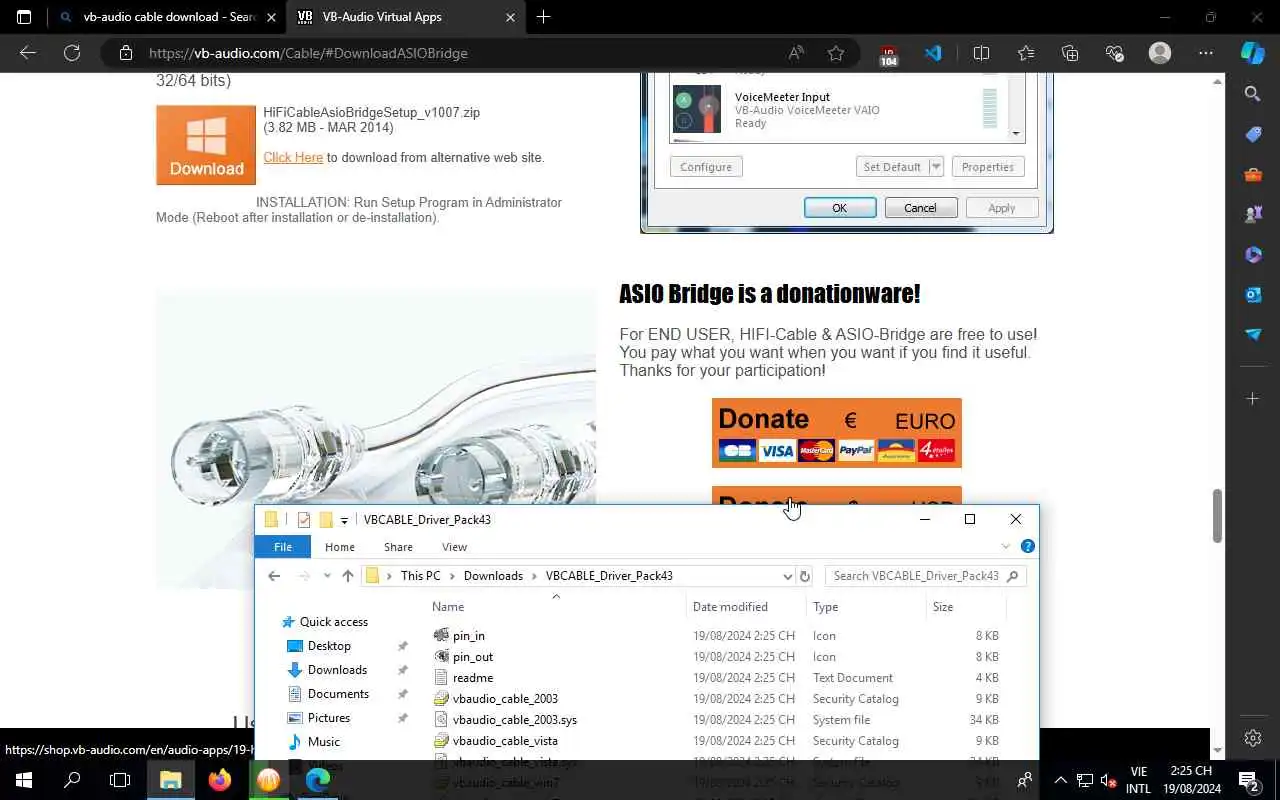Open Explorer recent locations dropdown
Viewport: 1280px width, 800px height.
pos(326,576)
